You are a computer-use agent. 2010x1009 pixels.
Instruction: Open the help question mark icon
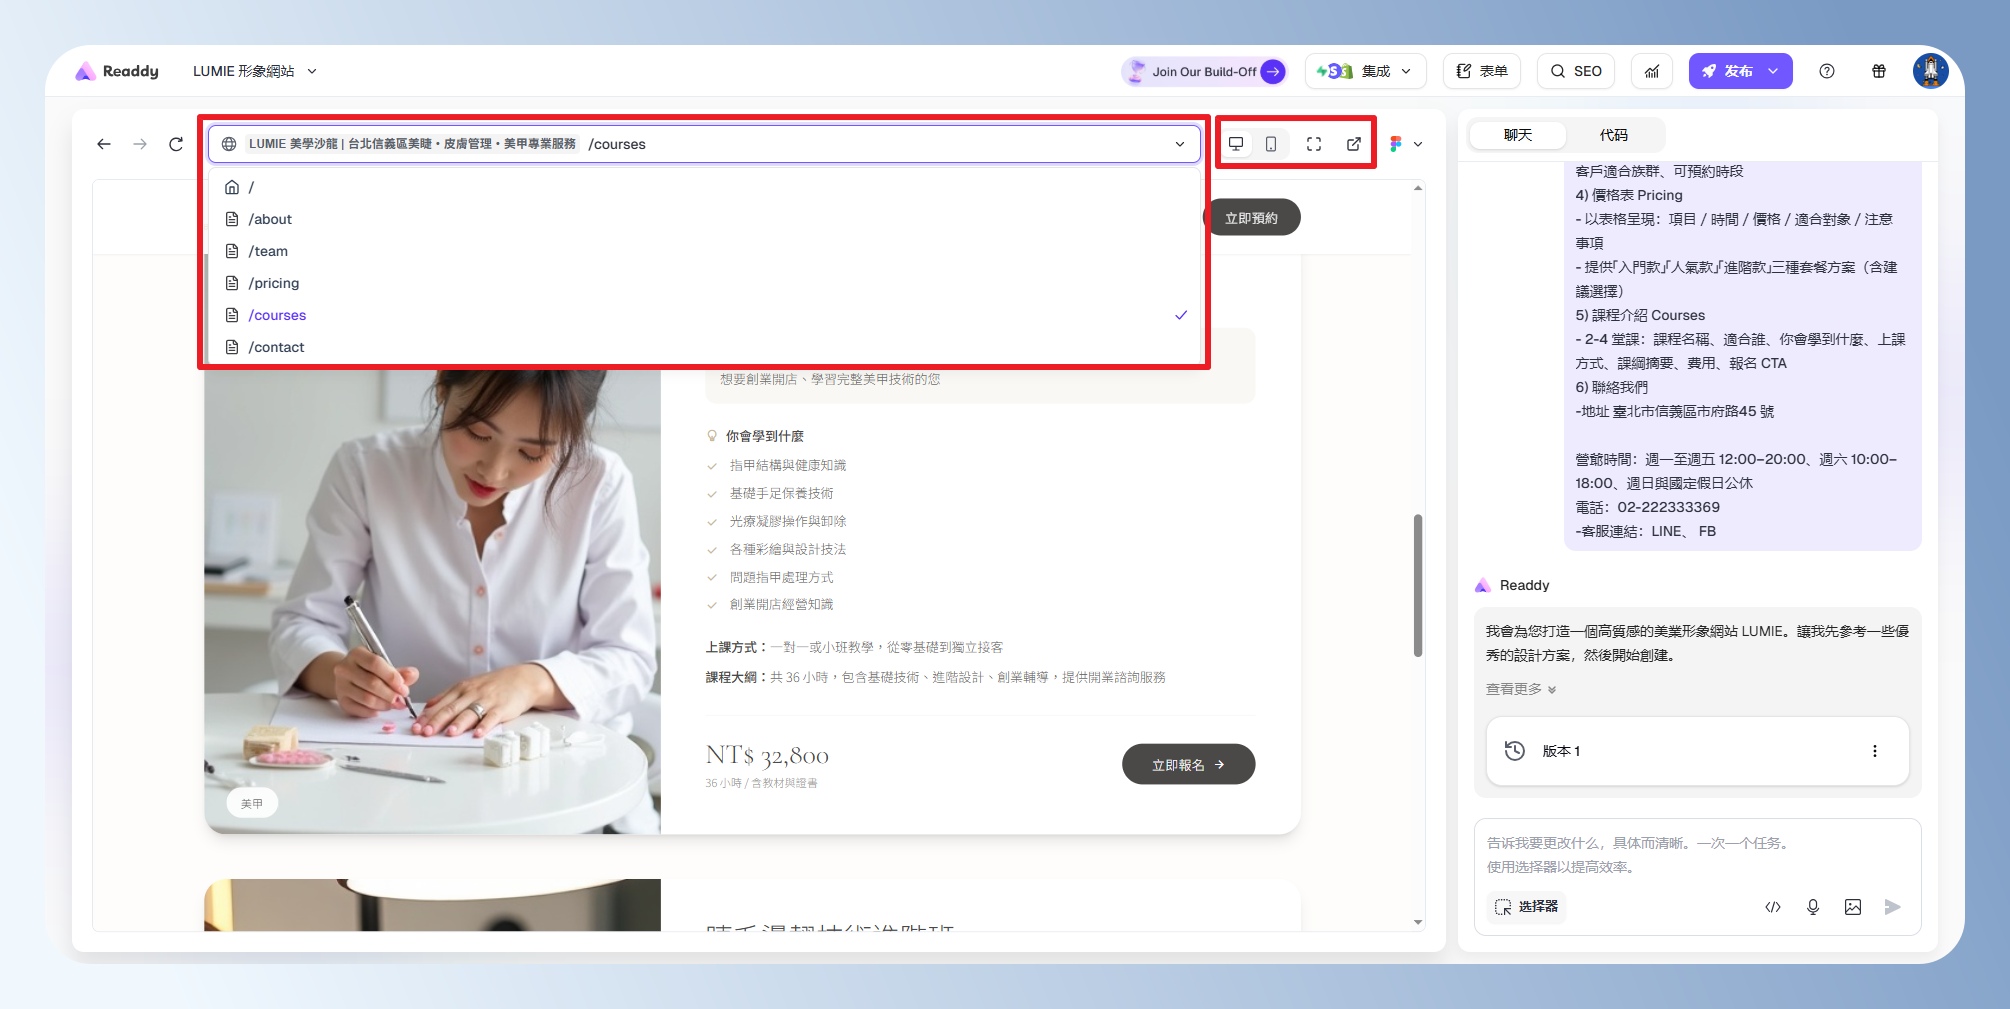pyautogui.click(x=1827, y=71)
